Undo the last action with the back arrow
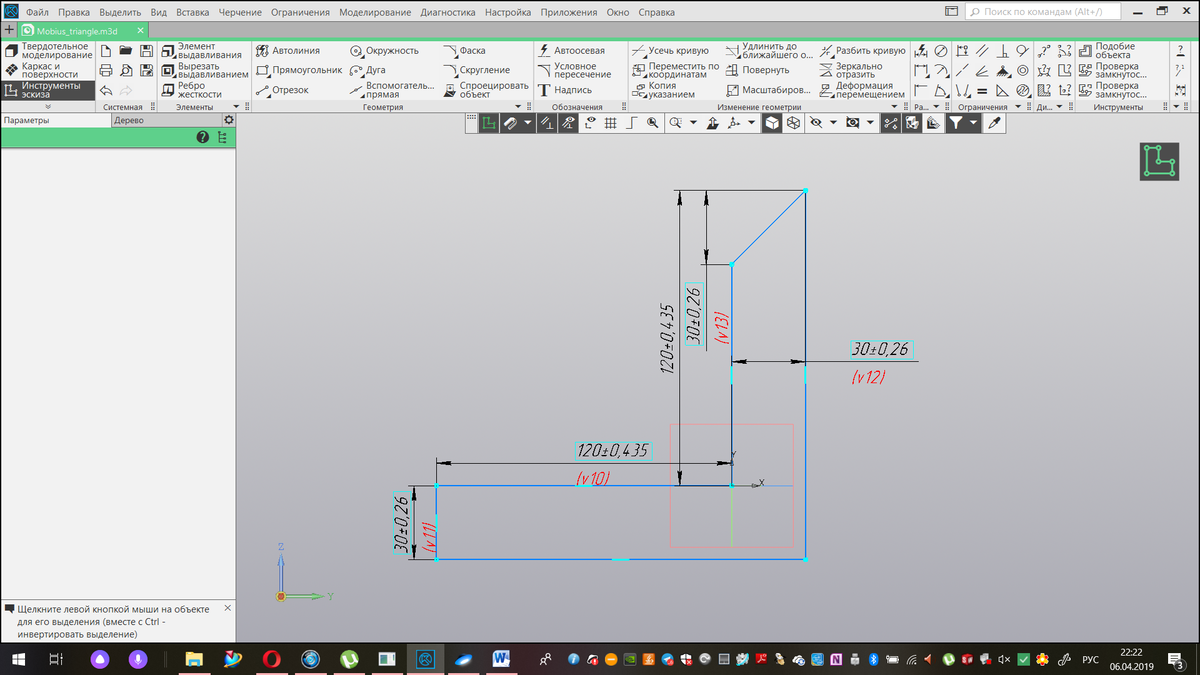This screenshot has width=1200, height=675. pos(105,90)
